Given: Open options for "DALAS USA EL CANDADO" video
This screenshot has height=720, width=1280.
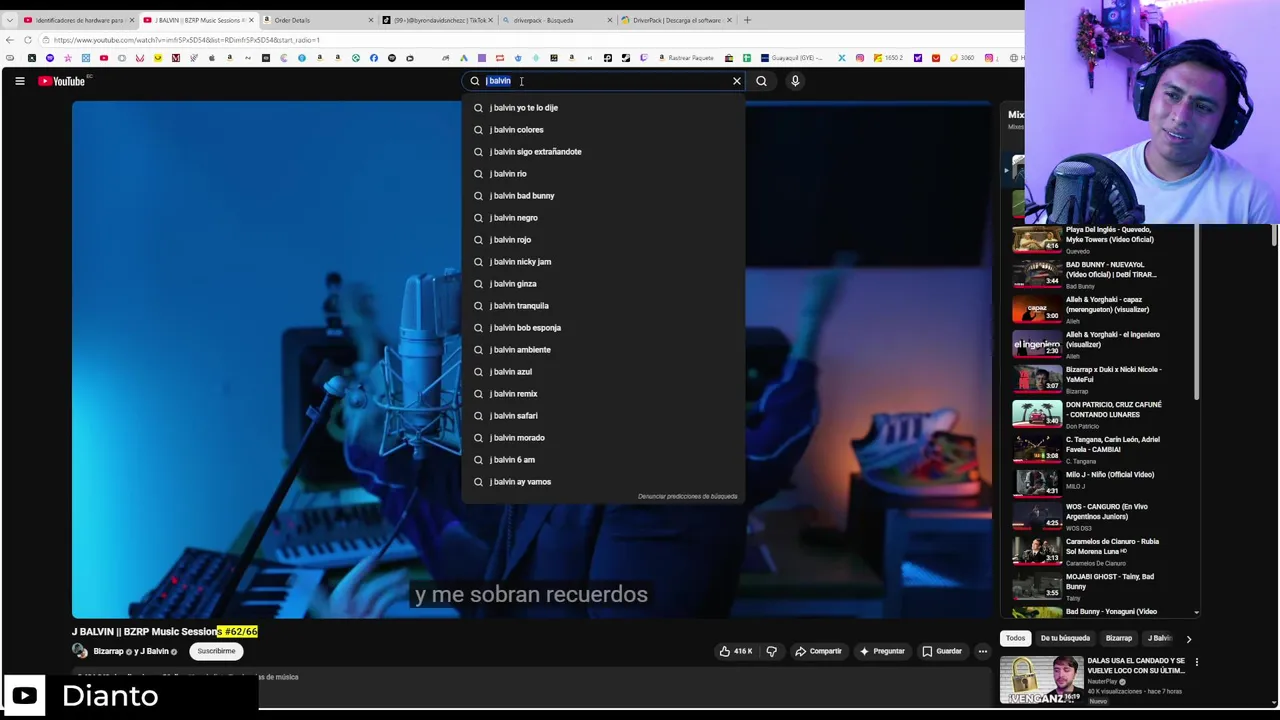Looking at the screenshot, I should [x=1196, y=662].
